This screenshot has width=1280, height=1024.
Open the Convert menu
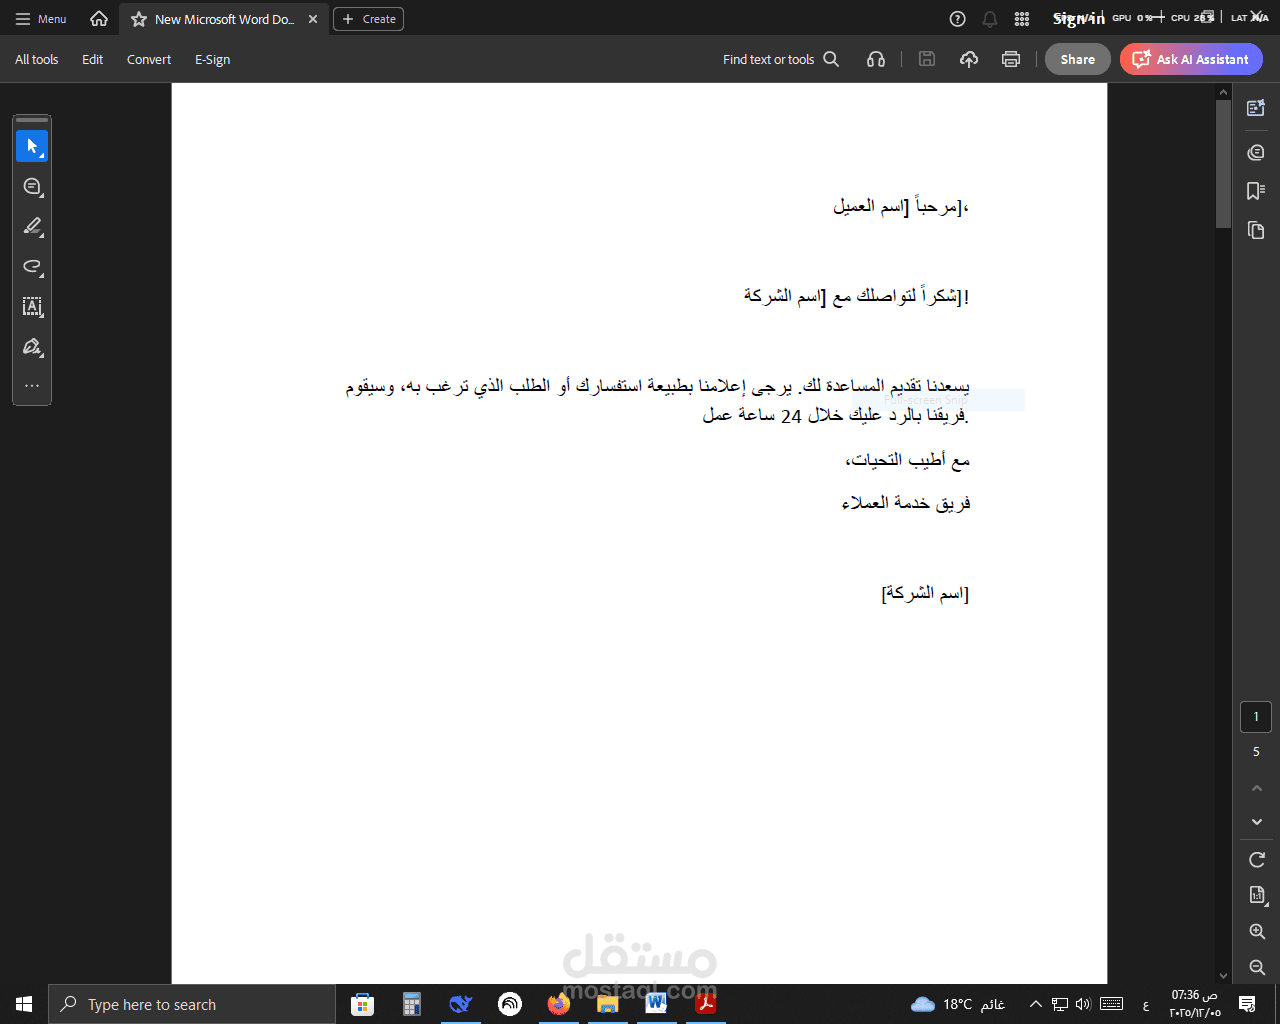click(x=149, y=59)
